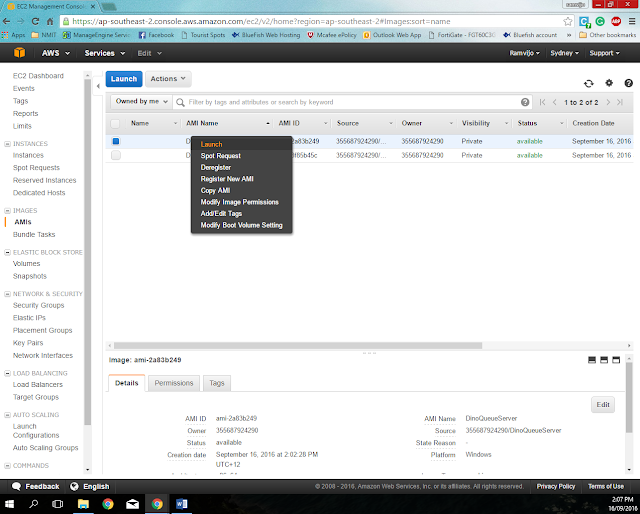640x514 pixels.
Task: Open File Explorer from the taskbar
Action: [83, 504]
